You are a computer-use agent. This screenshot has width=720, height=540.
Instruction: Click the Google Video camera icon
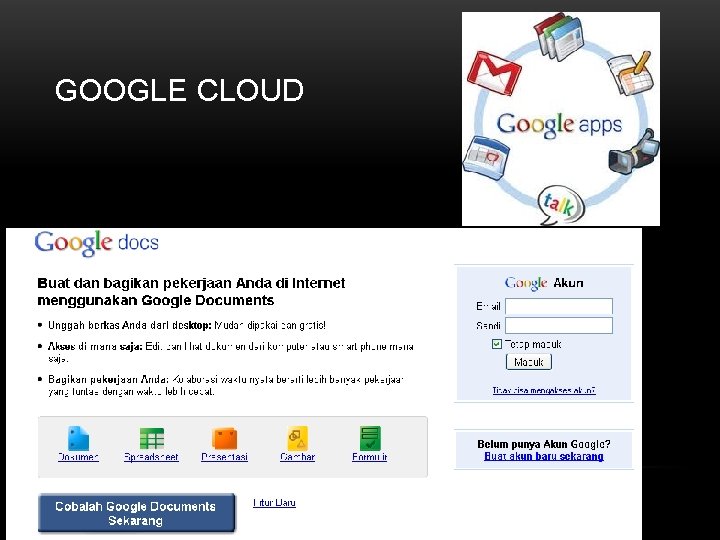click(634, 152)
